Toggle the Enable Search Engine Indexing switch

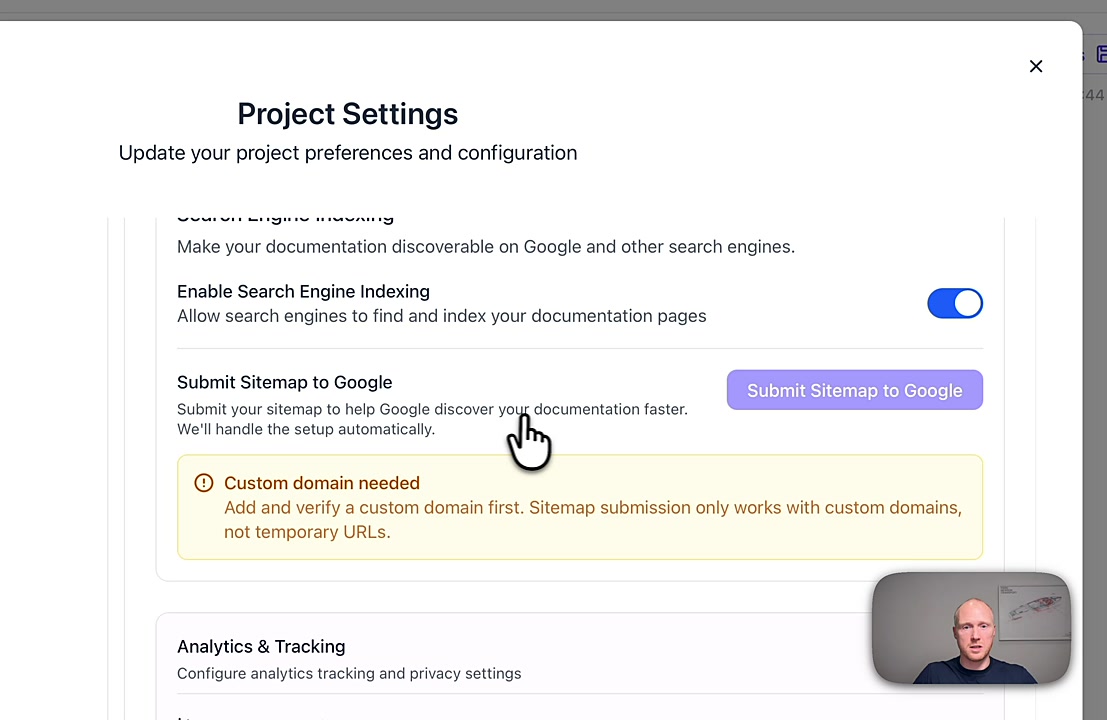[955, 304]
